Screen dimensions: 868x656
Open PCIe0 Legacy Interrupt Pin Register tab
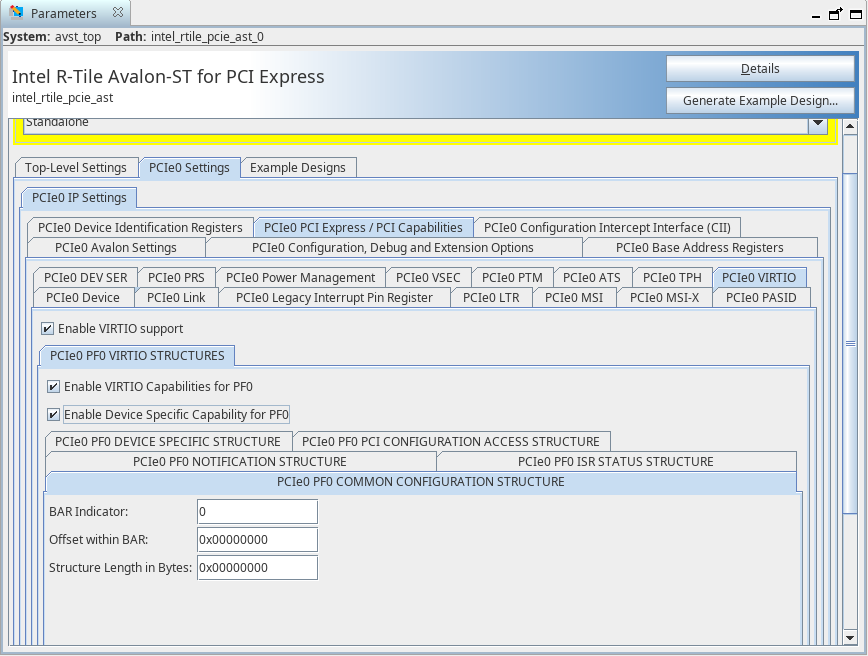334,297
